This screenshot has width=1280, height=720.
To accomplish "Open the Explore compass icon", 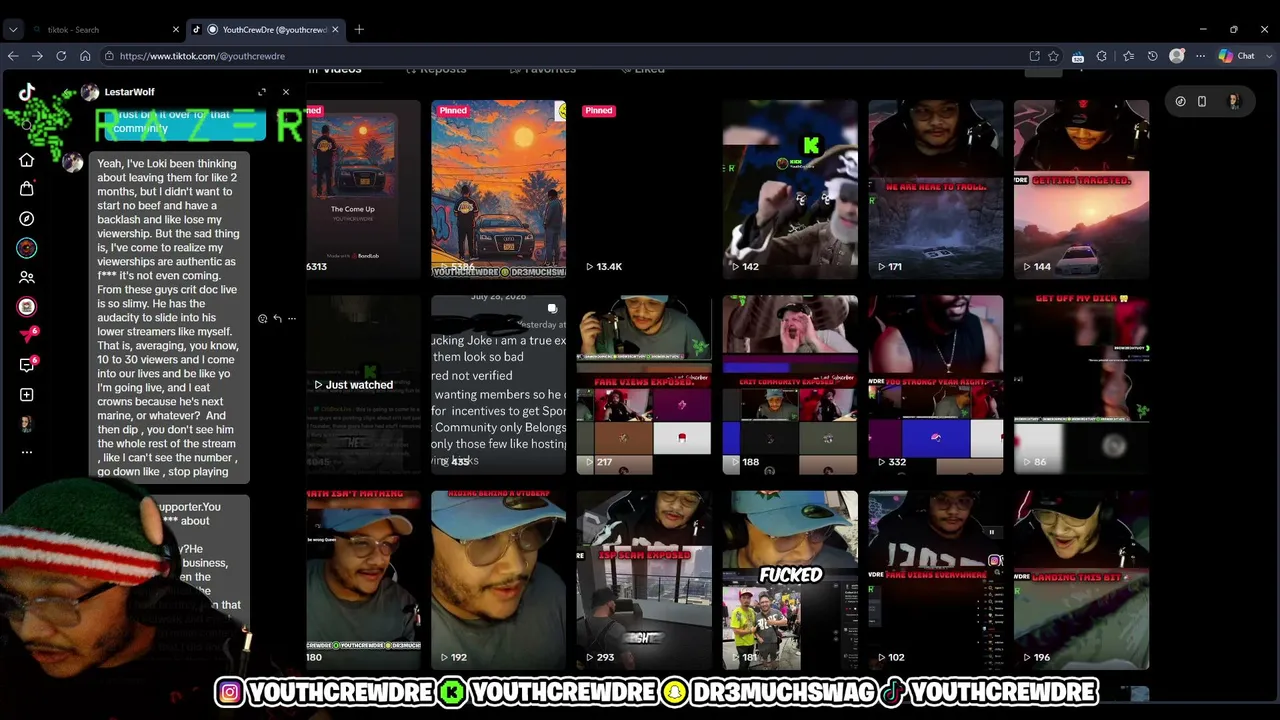I will [x=27, y=218].
